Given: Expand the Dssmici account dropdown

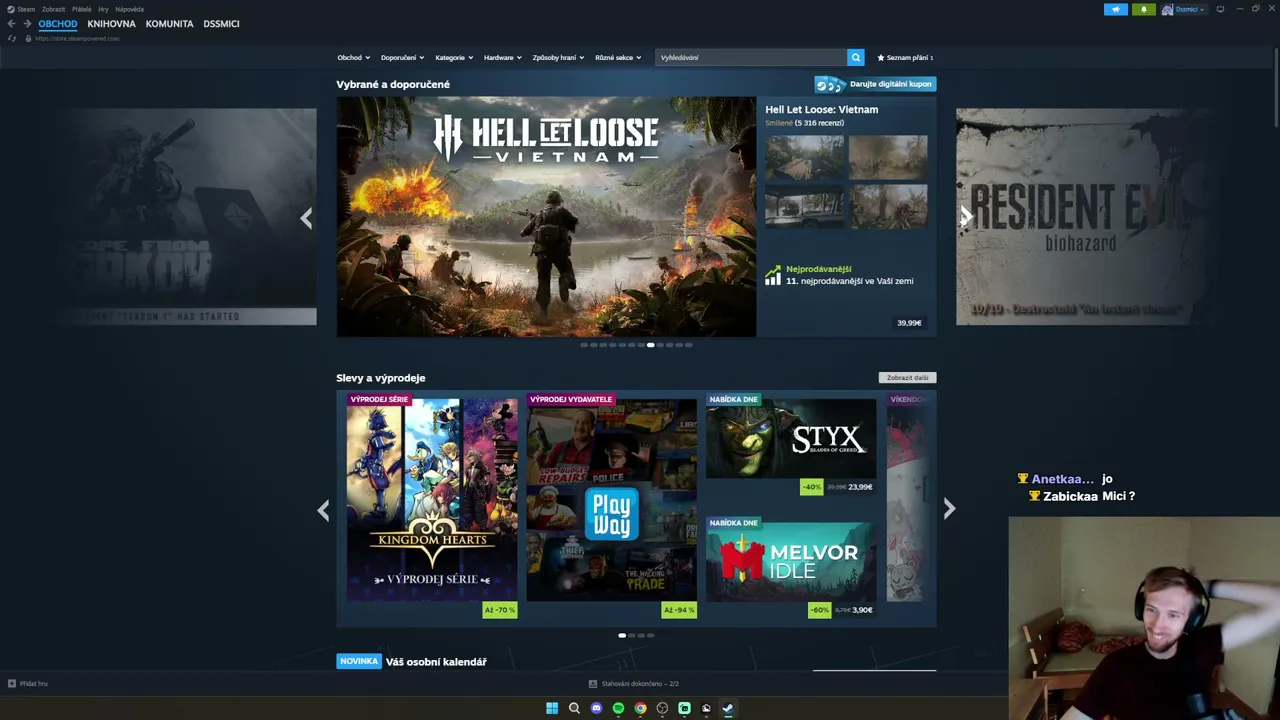Looking at the screenshot, I should click(x=1190, y=9).
